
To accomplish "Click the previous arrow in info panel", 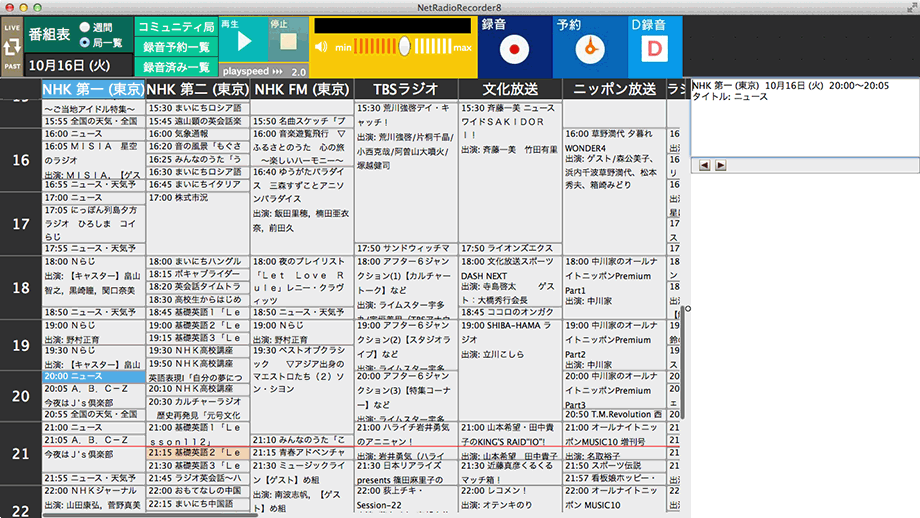I will [x=705, y=165].
